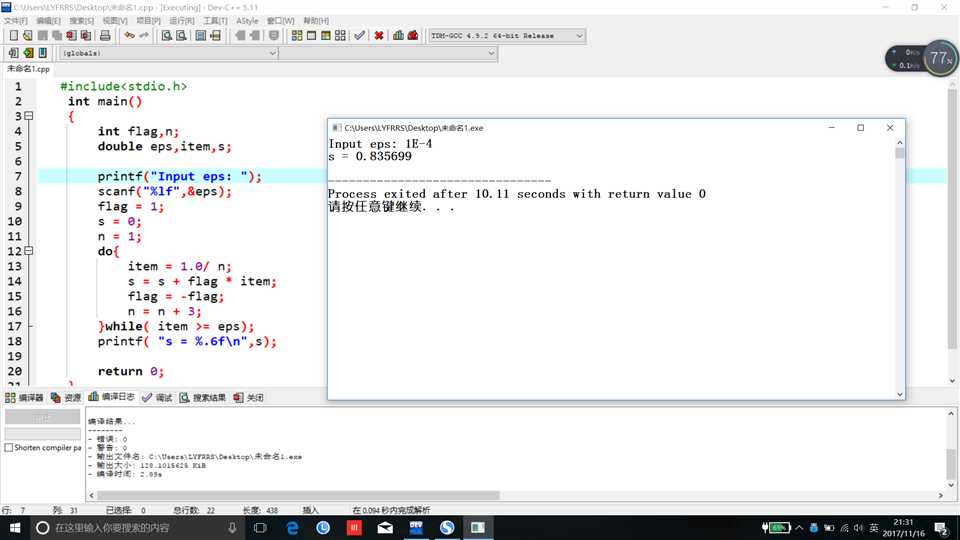This screenshot has height=540, width=960.
Task: Open the Action Center notification icon
Action: tap(942, 528)
